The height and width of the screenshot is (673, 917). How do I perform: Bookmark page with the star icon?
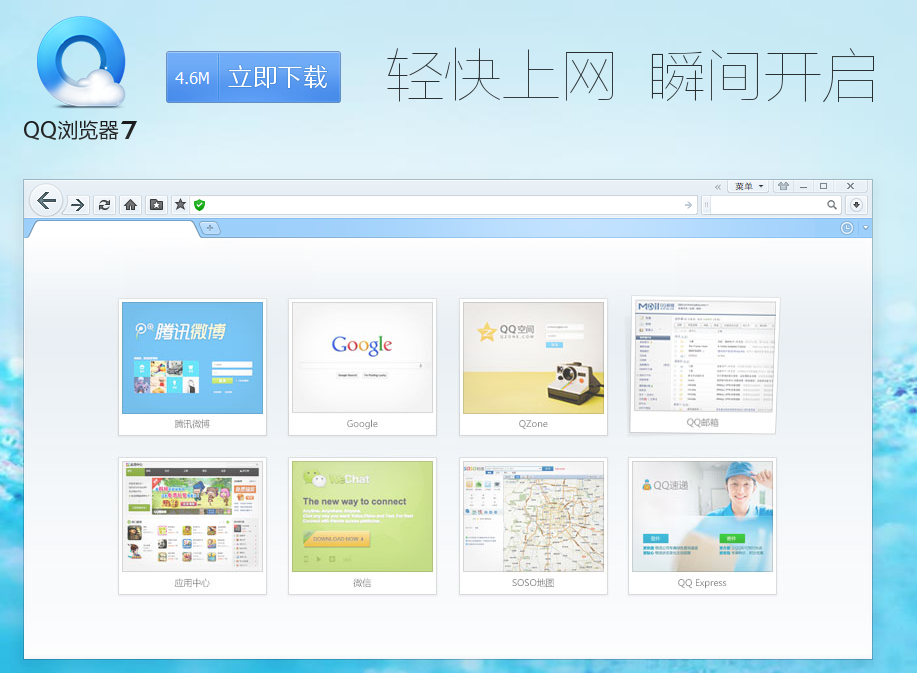(180, 204)
